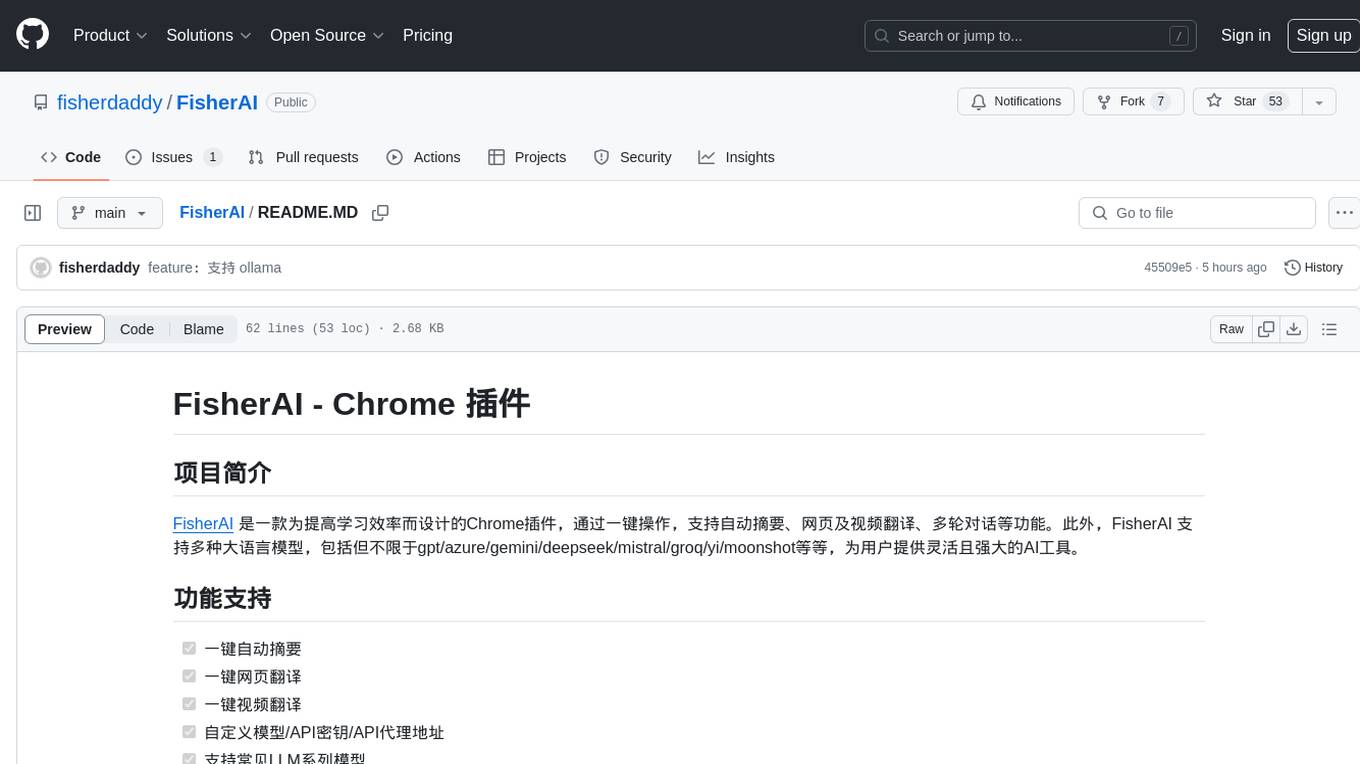Open the Projects tab
The height and width of the screenshot is (764, 1360).
[527, 157]
